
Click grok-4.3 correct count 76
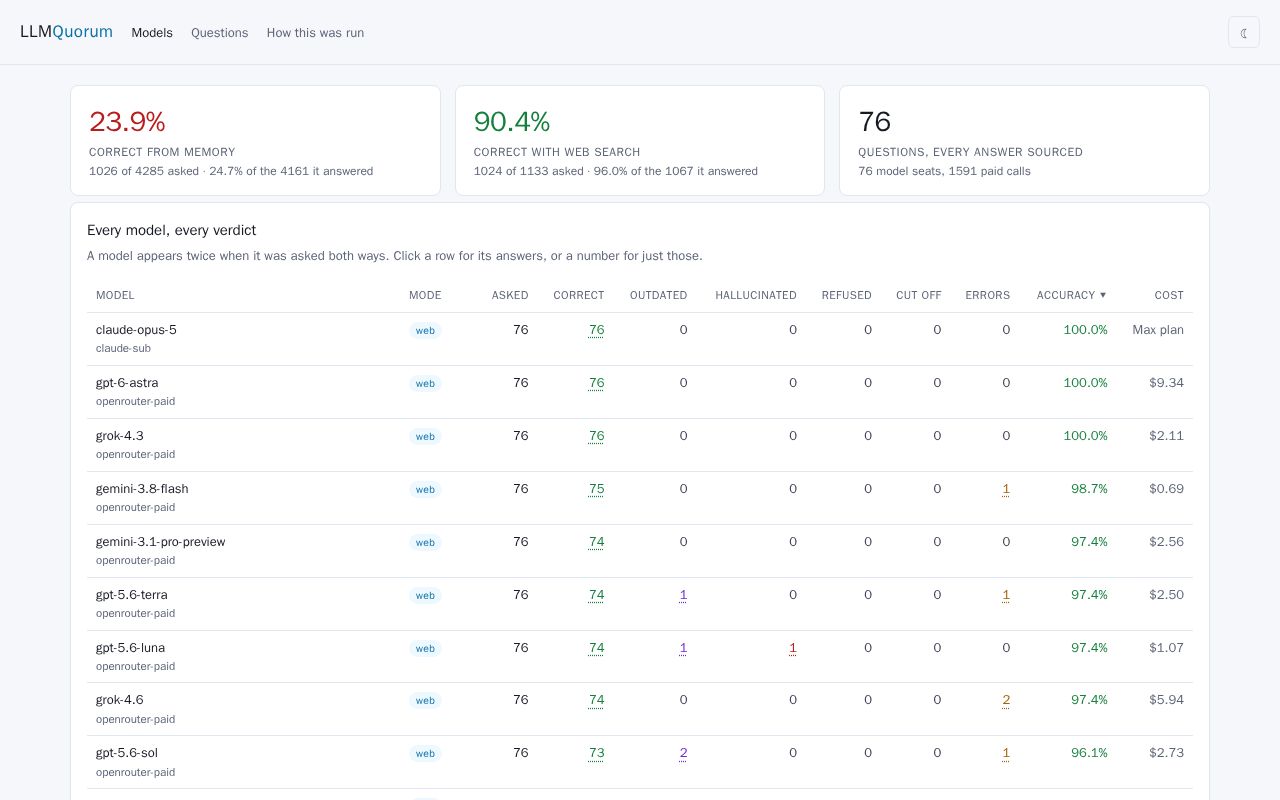pyautogui.click(x=596, y=436)
